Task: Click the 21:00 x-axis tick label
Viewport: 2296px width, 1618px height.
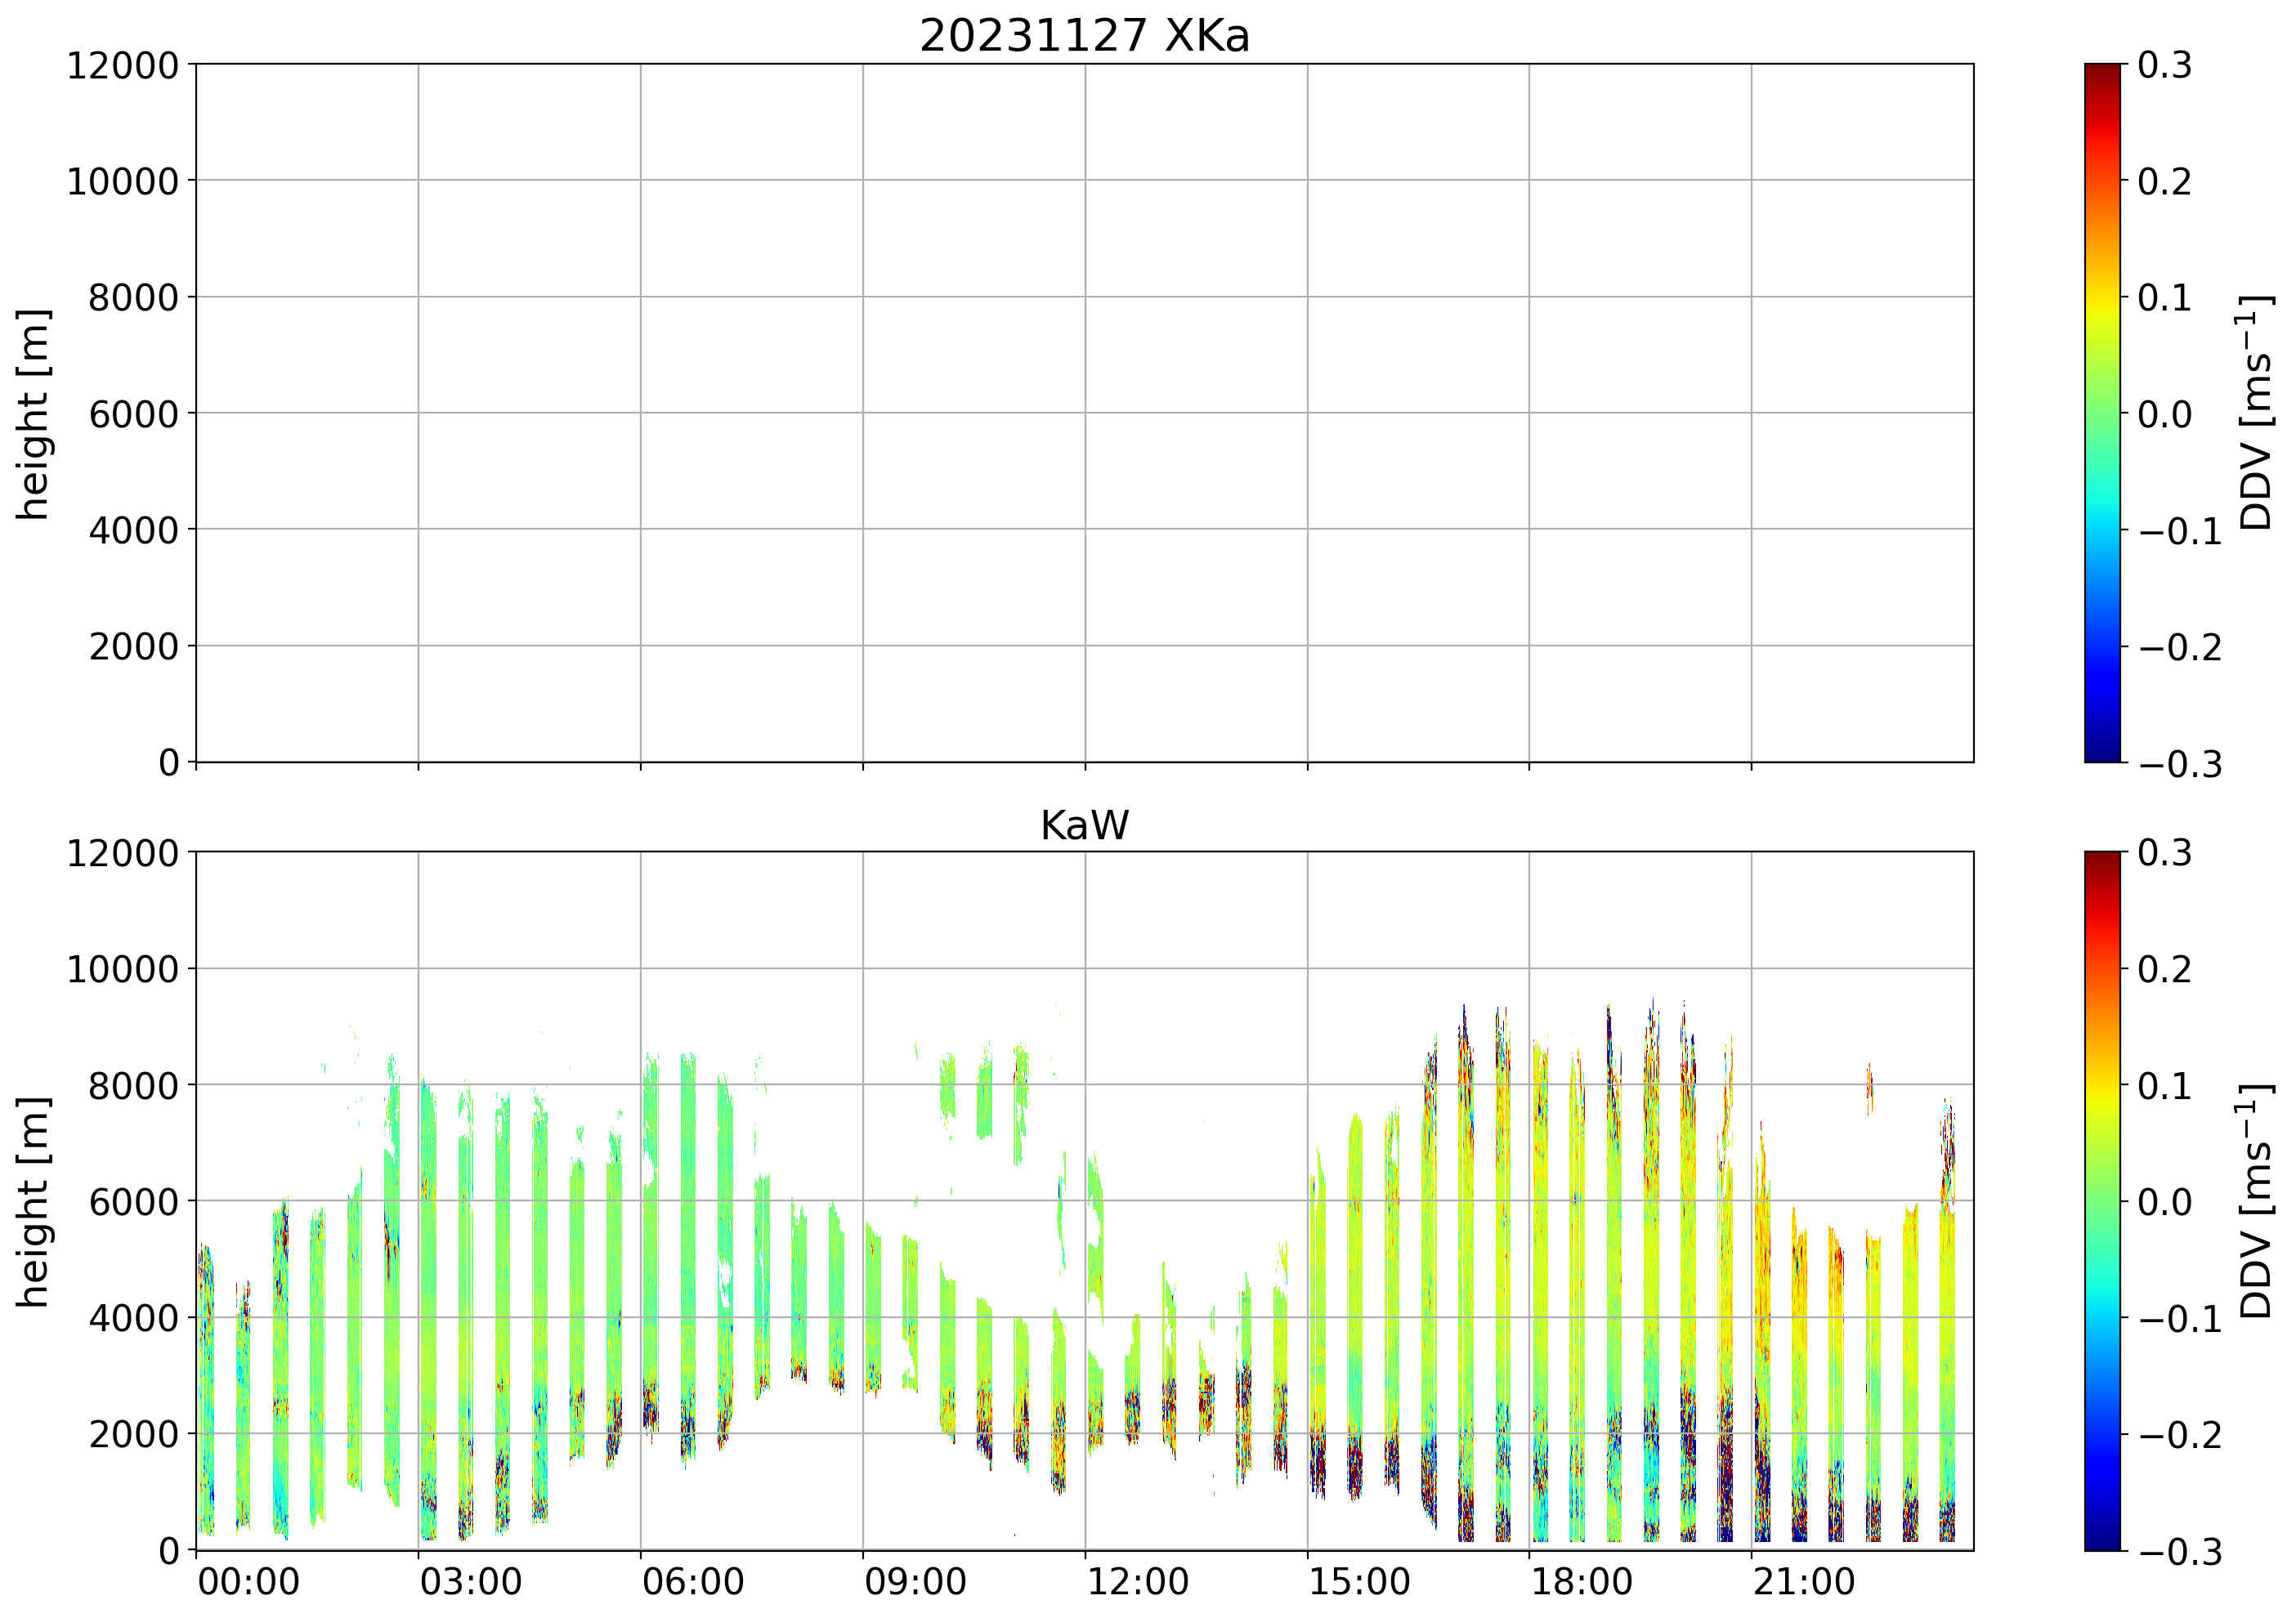Action: [x=1804, y=1583]
